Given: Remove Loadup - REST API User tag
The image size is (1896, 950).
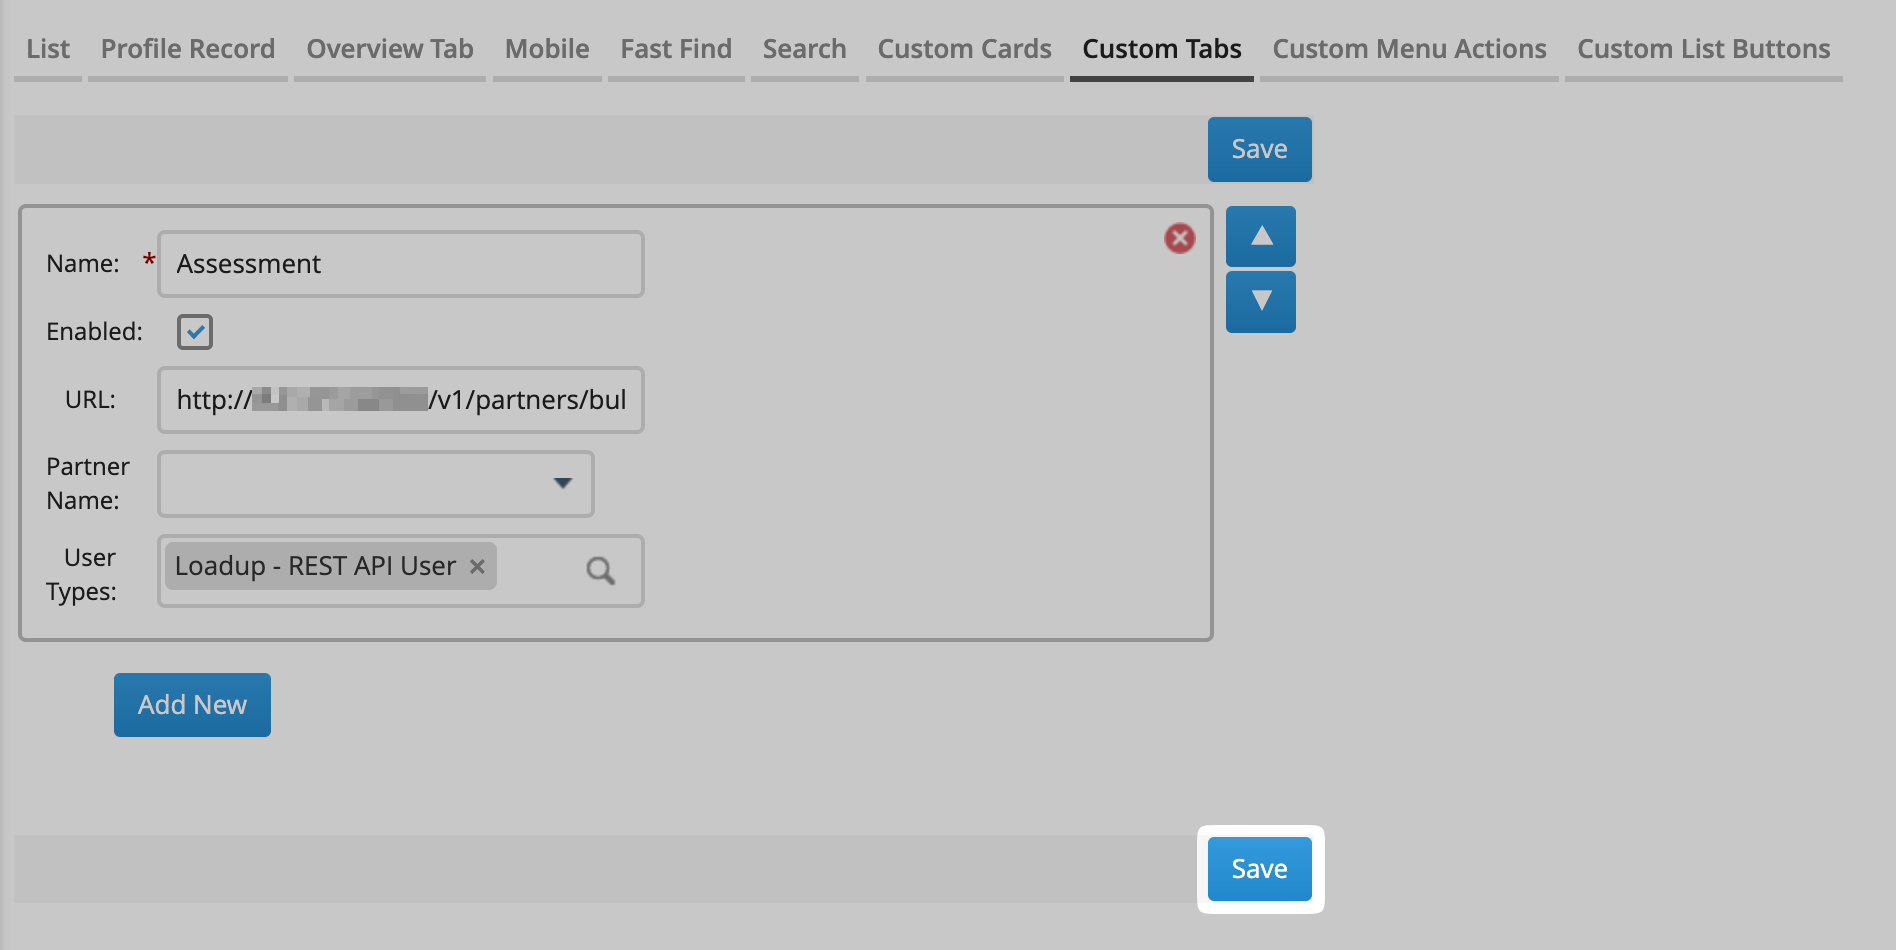Looking at the screenshot, I should [477, 566].
